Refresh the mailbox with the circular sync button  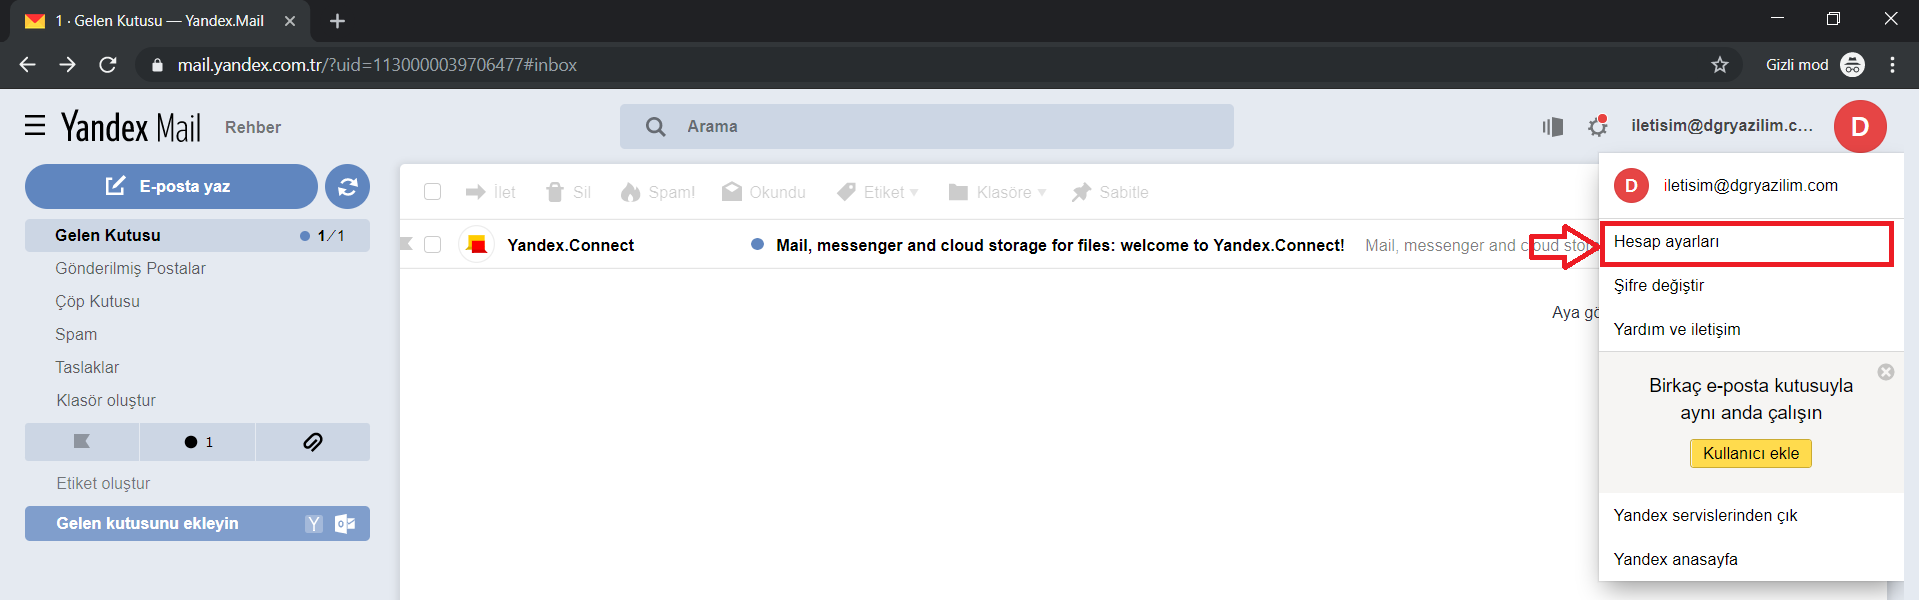347,186
